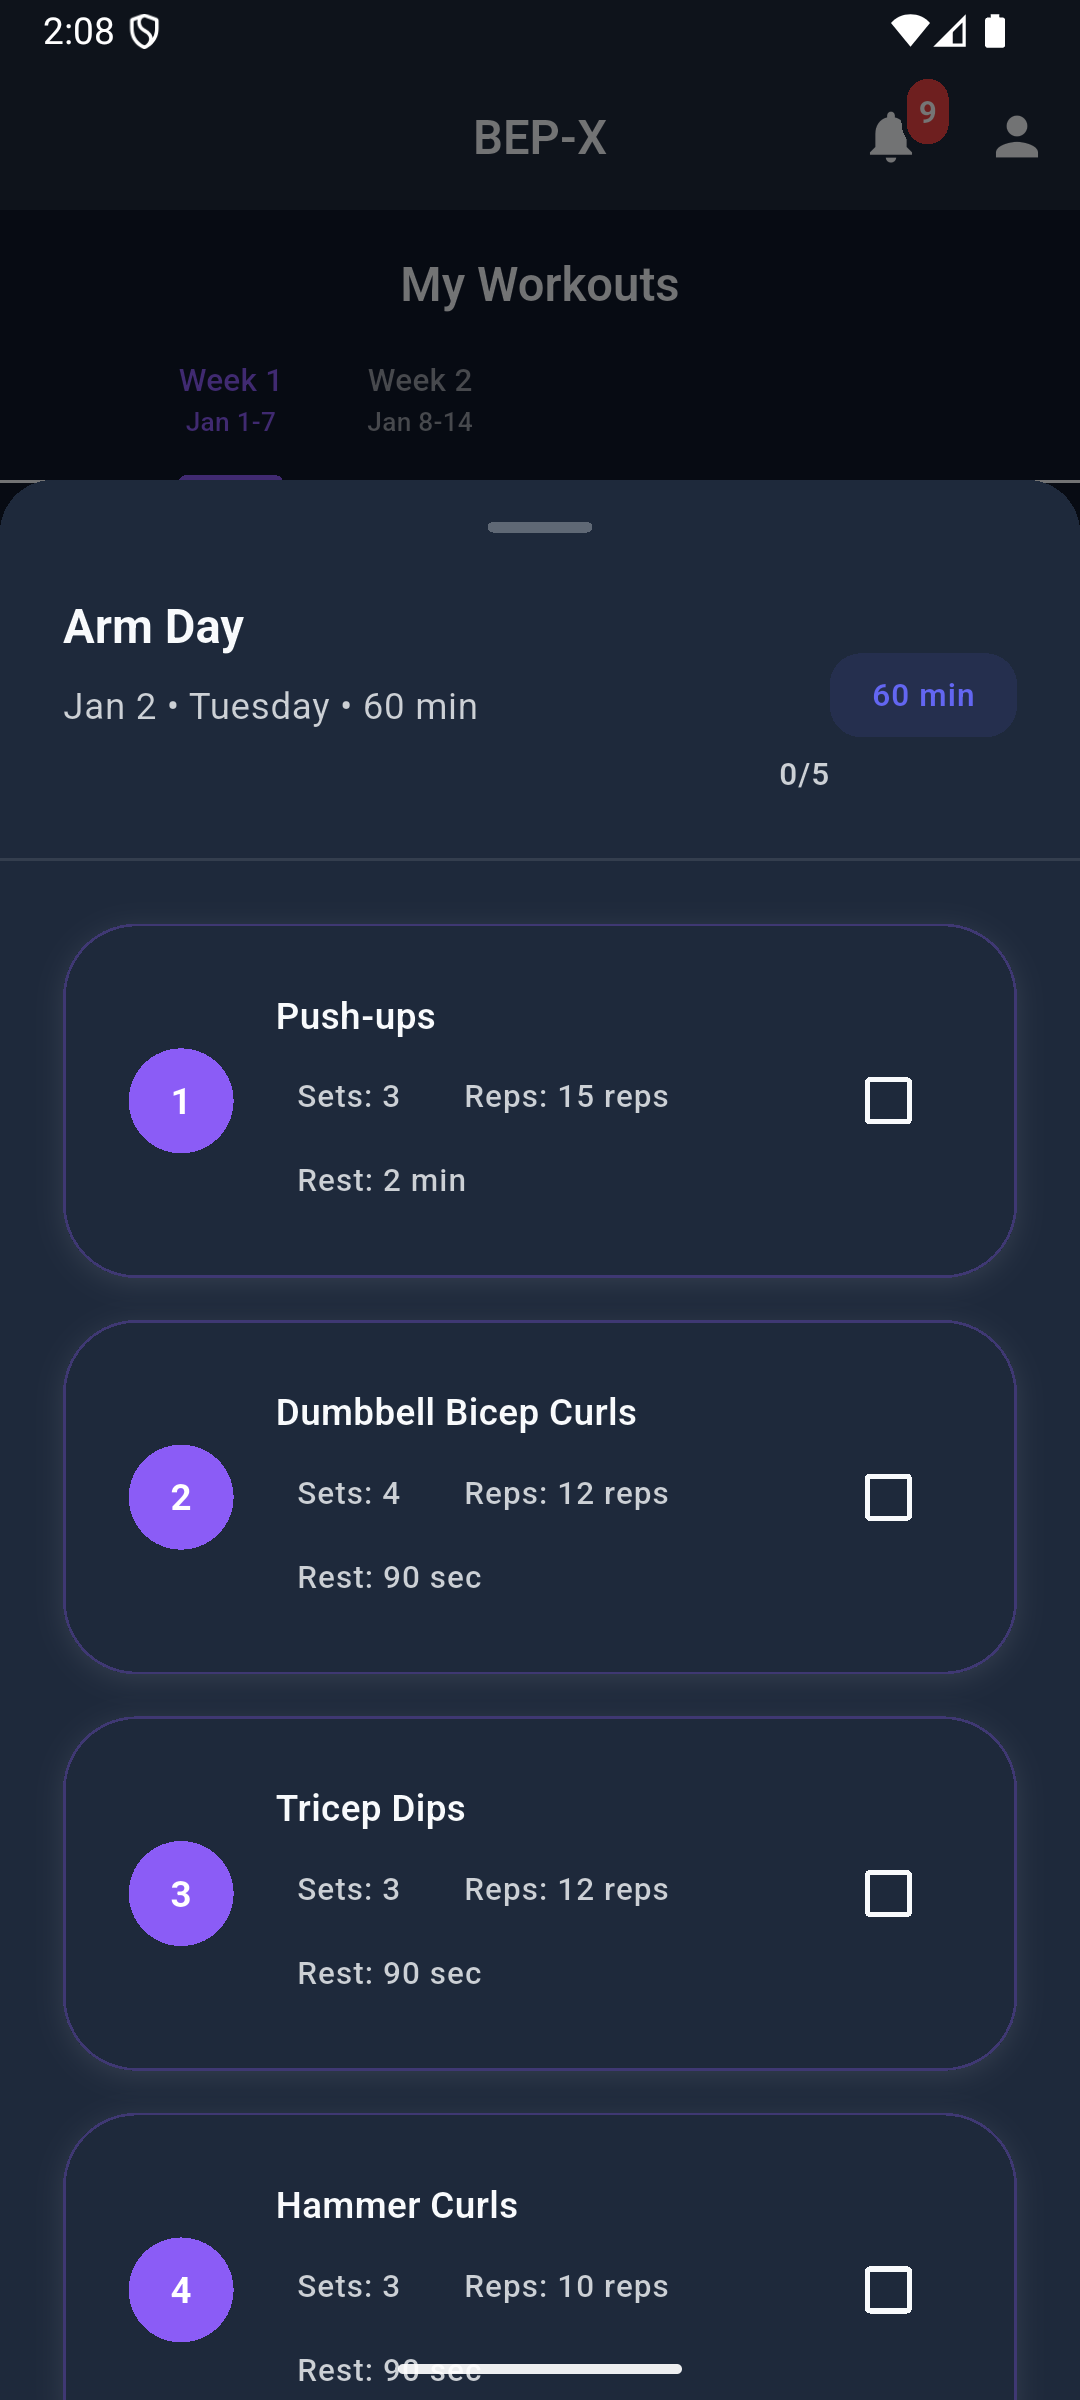The image size is (1080, 2400).
Task: Open the Push-ups exercise title
Action: click(x=355, y=1016)
